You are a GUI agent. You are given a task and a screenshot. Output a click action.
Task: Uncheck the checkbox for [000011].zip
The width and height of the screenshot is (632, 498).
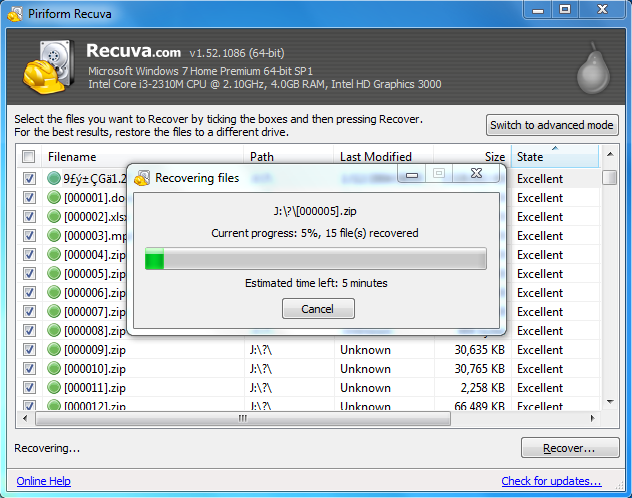[29, 388]
